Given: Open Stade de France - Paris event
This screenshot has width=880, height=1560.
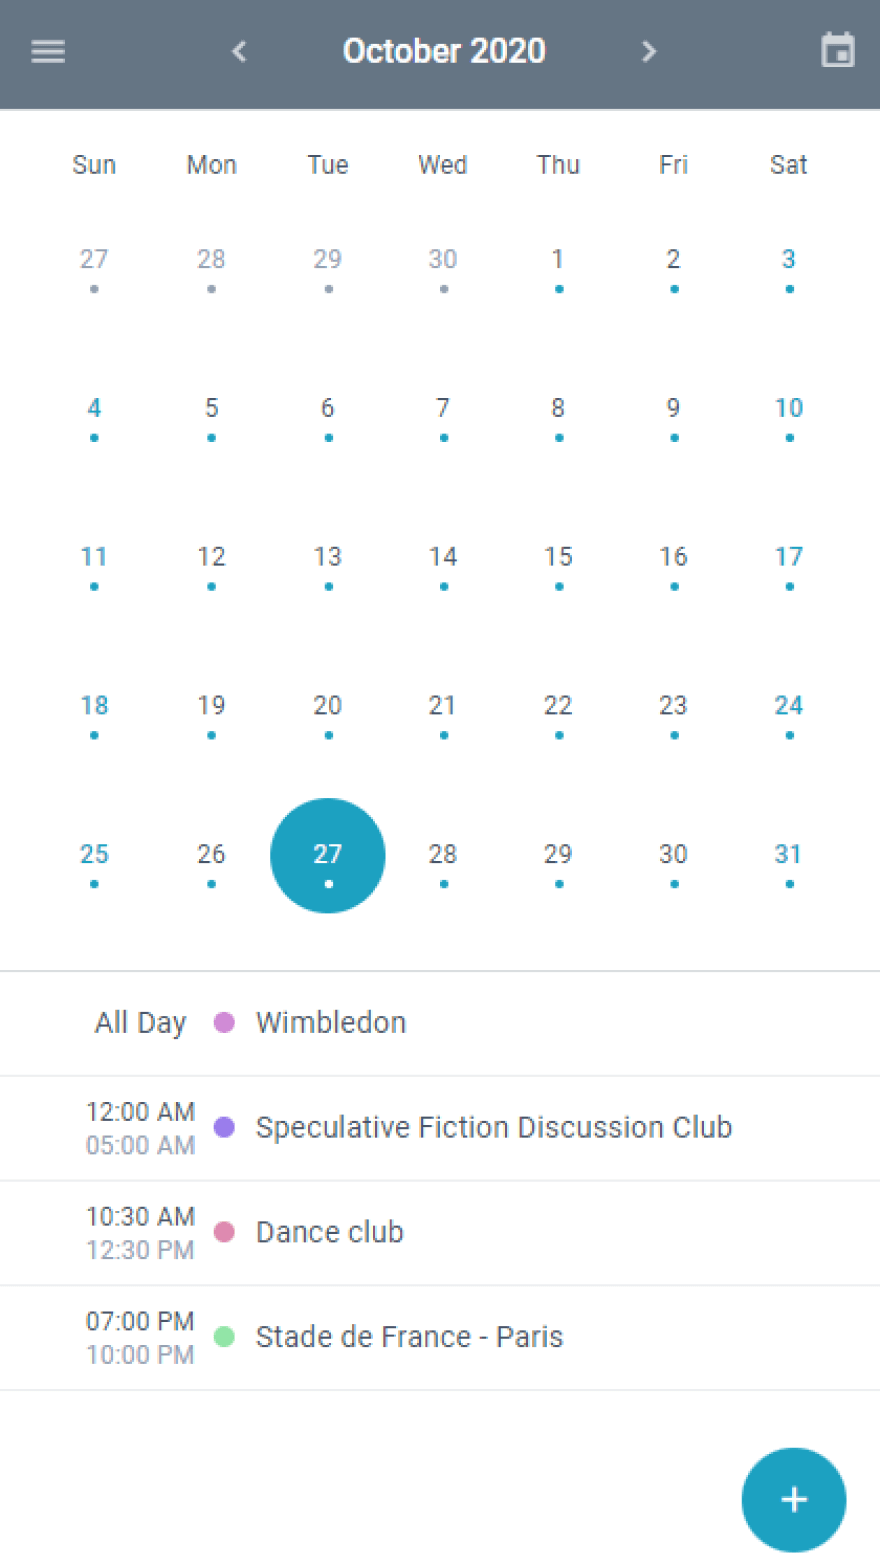Looking at the screenshot, I should pos(409,1337).
